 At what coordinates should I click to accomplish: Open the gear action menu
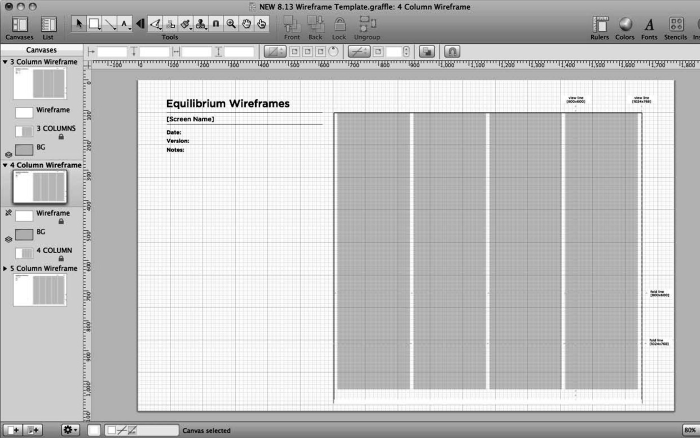70,430
